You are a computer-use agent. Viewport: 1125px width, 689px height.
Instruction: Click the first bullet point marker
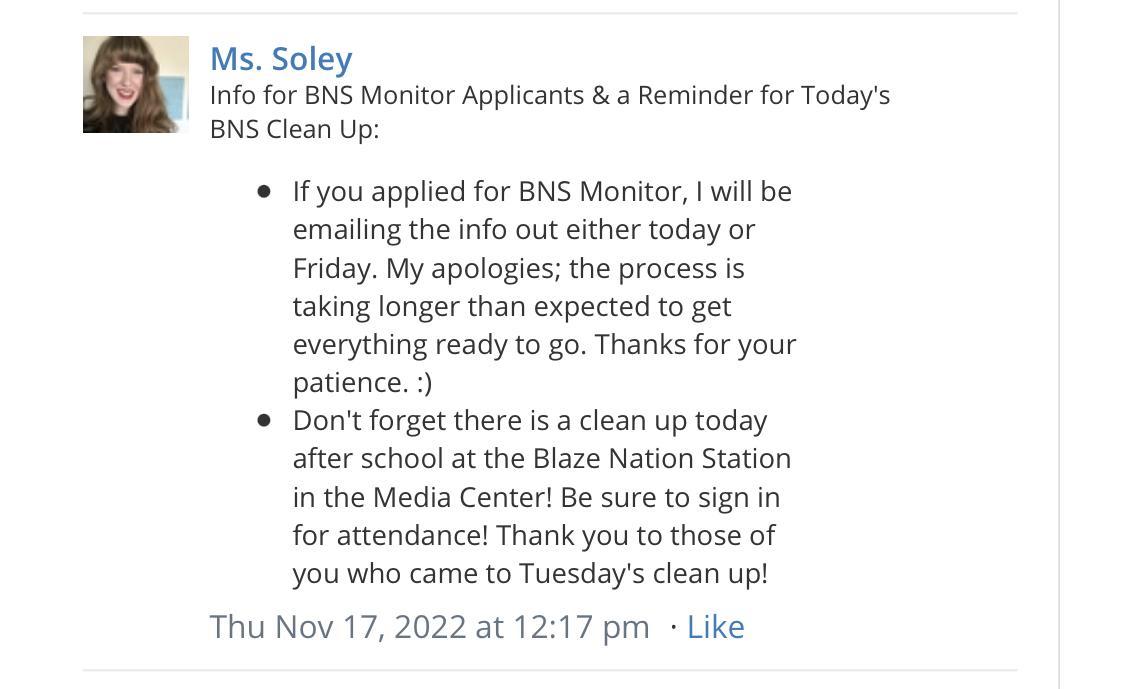coord(264,191)
